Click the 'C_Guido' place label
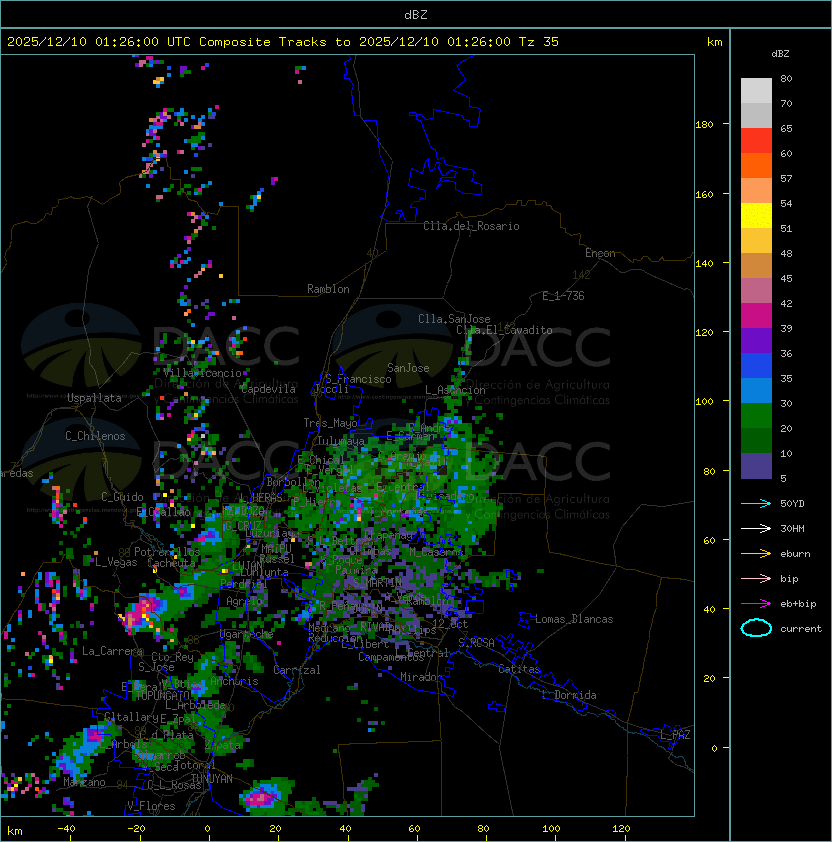This screenshot has width=832, height=842. click(x=122, y=497)
